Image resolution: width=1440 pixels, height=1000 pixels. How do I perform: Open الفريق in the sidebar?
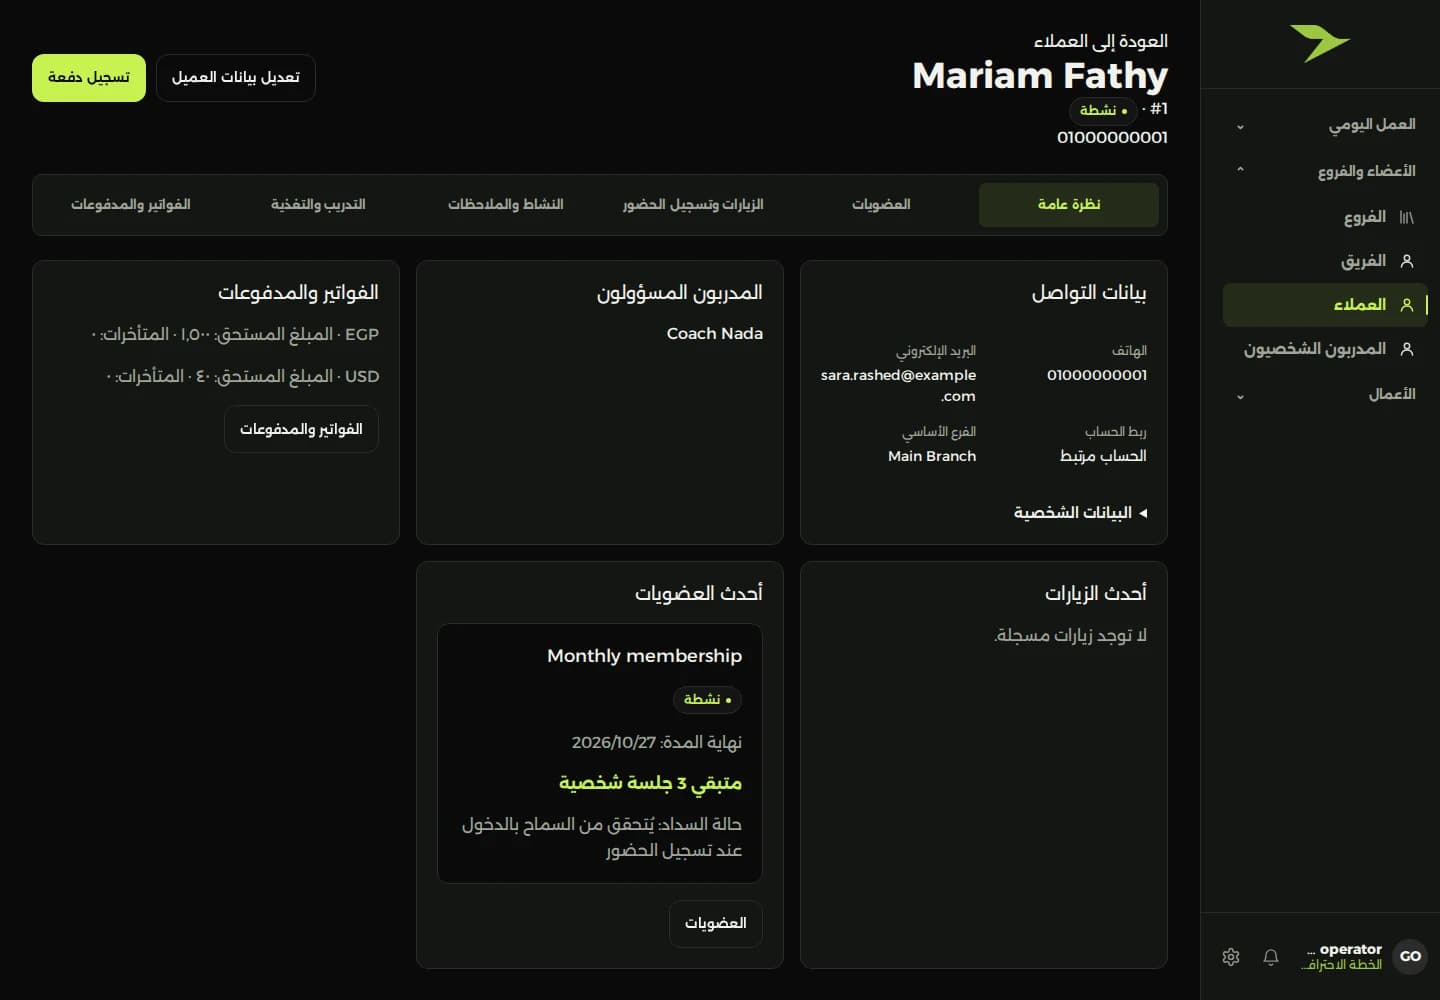click(1326, 261)
